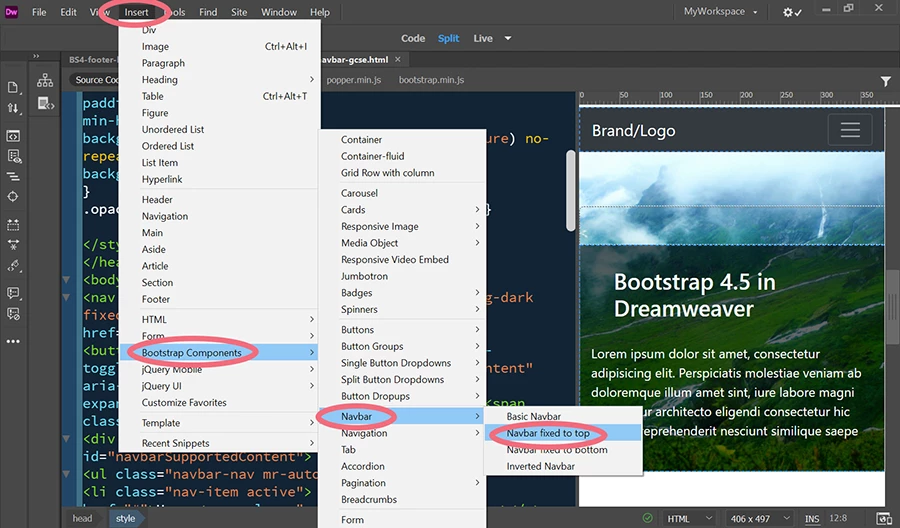
Task: Open the Window menu
Action: click(x=279, y=12)
